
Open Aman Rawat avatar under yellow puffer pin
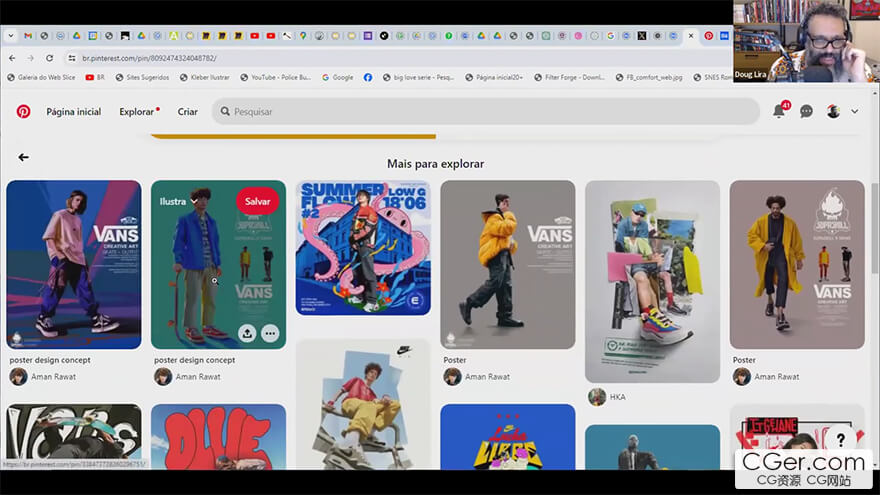pyautogui.click(x=452, y=377)
